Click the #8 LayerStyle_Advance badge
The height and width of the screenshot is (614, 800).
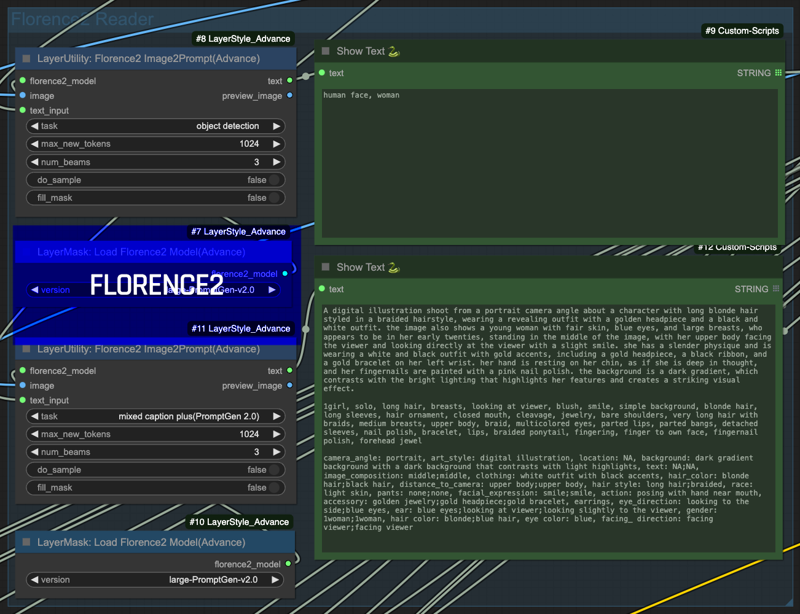point(243,39)
